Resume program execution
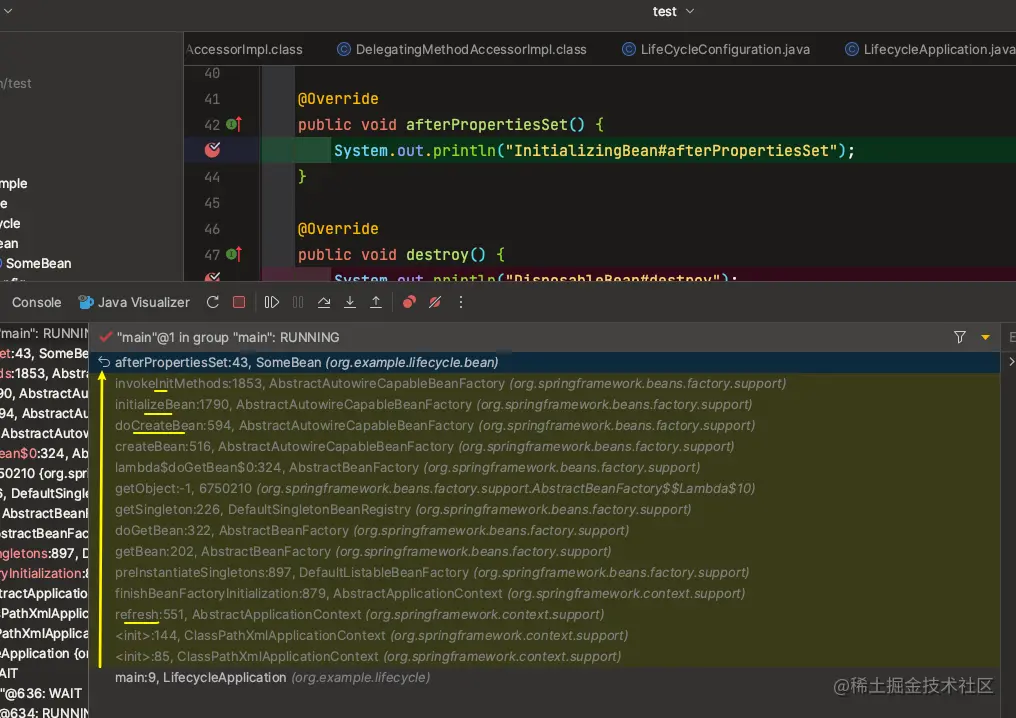 tap(271, 302)
